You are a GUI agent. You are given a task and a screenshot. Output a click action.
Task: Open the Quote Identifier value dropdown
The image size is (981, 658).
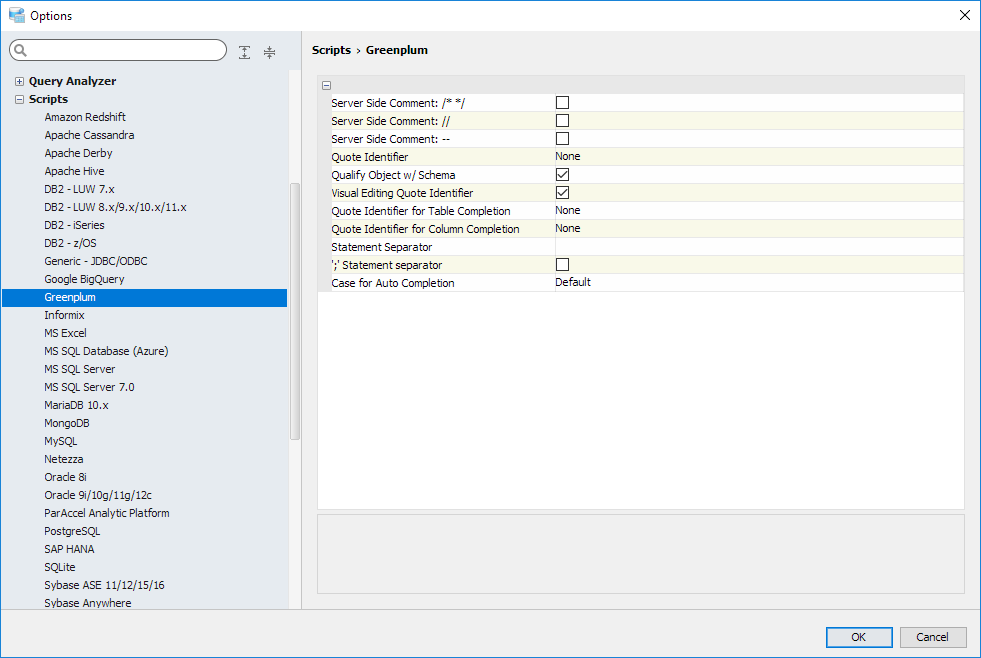758,156
